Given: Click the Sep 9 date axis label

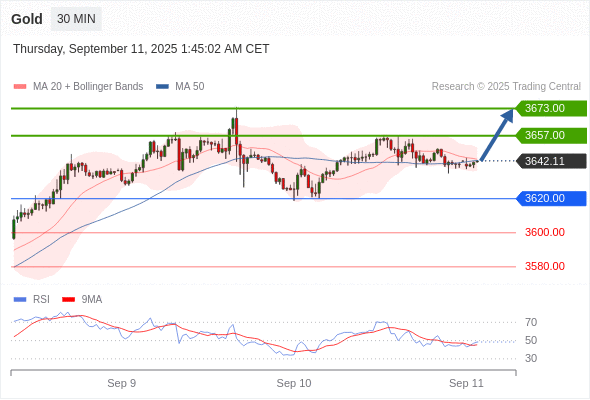Looking at the screenshot, I should [122, 383].
